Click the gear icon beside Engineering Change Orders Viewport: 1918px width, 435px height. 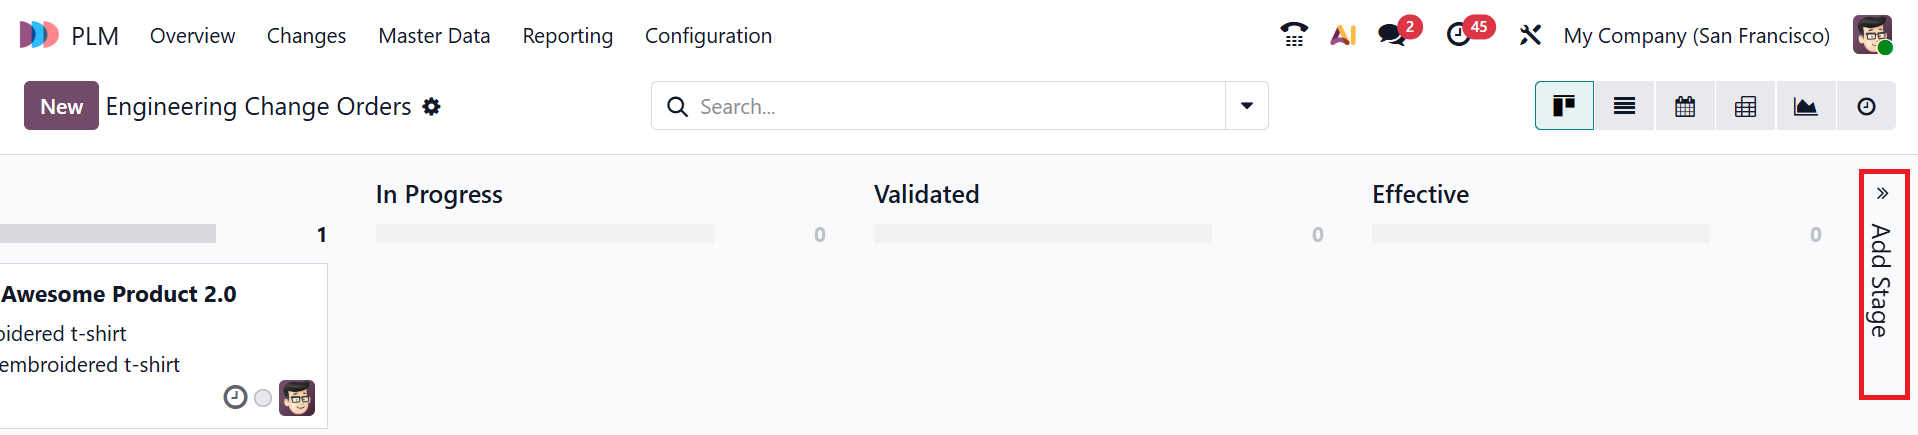tap(431, 106)
